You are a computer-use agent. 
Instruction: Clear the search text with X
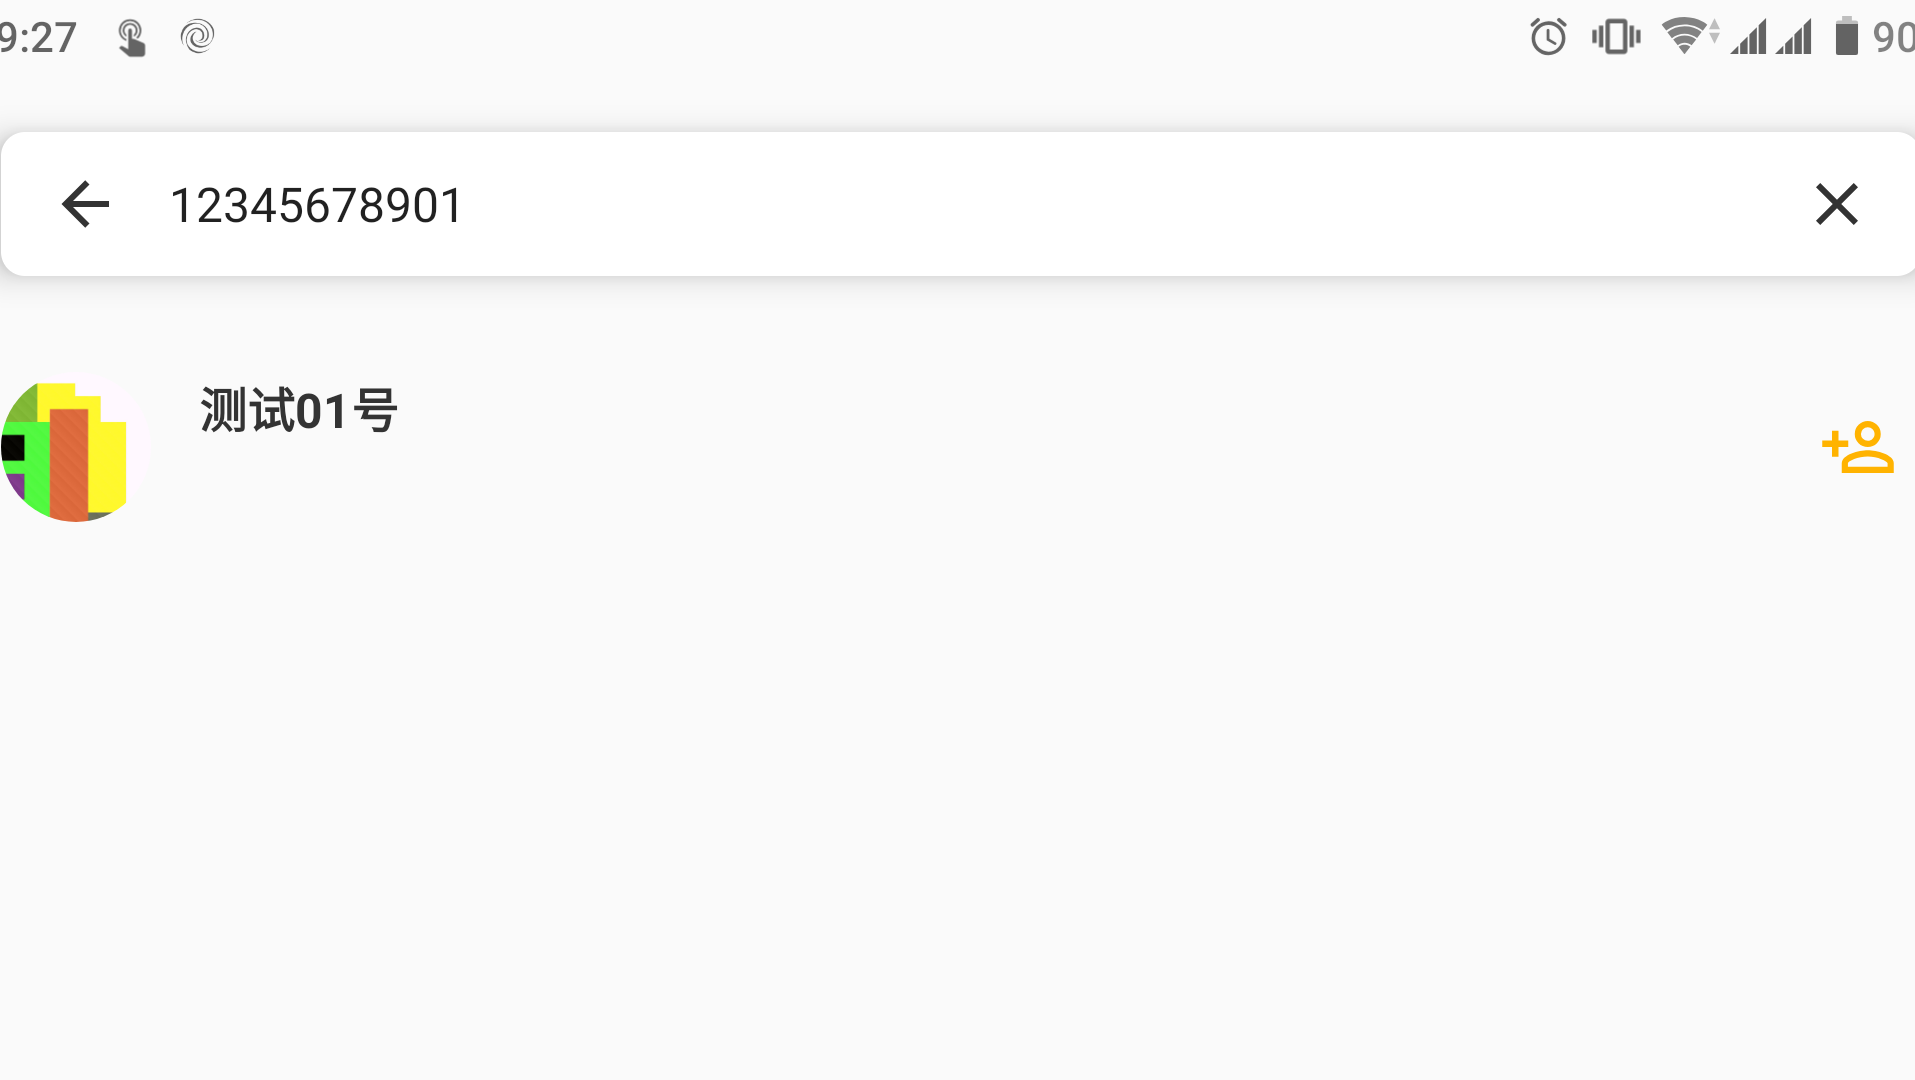(1836, 205)
